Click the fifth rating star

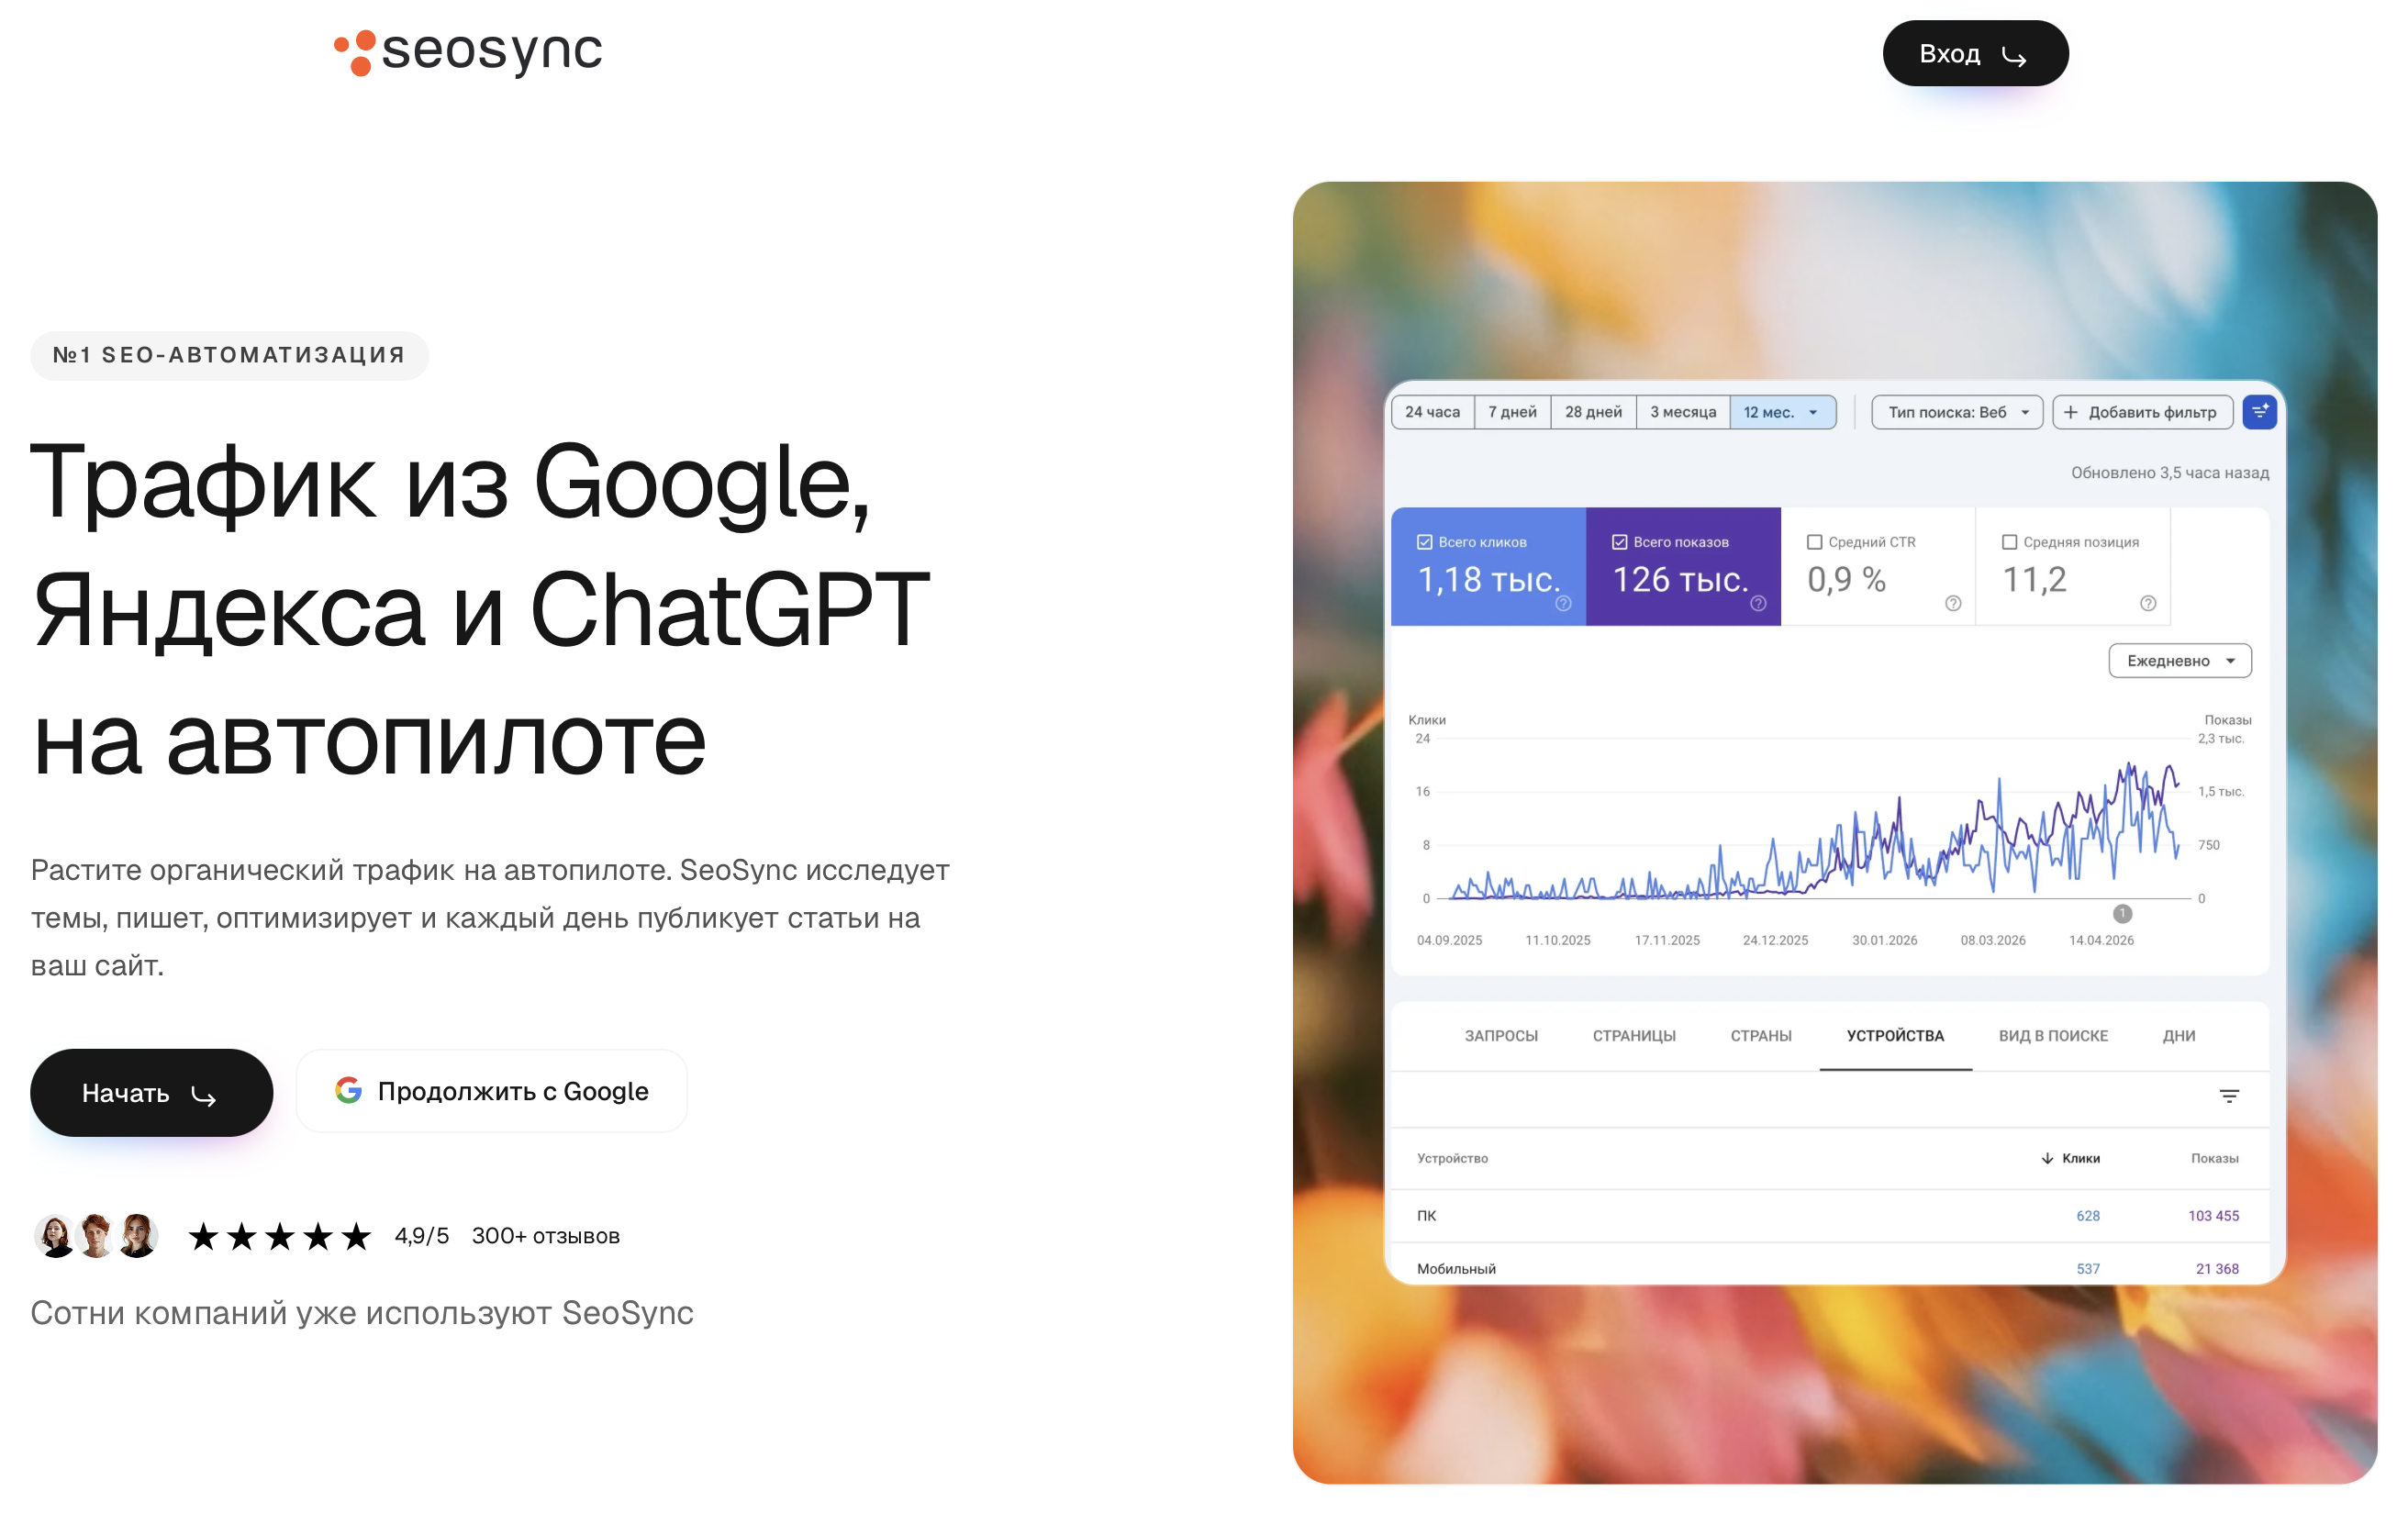point(356,1236)
